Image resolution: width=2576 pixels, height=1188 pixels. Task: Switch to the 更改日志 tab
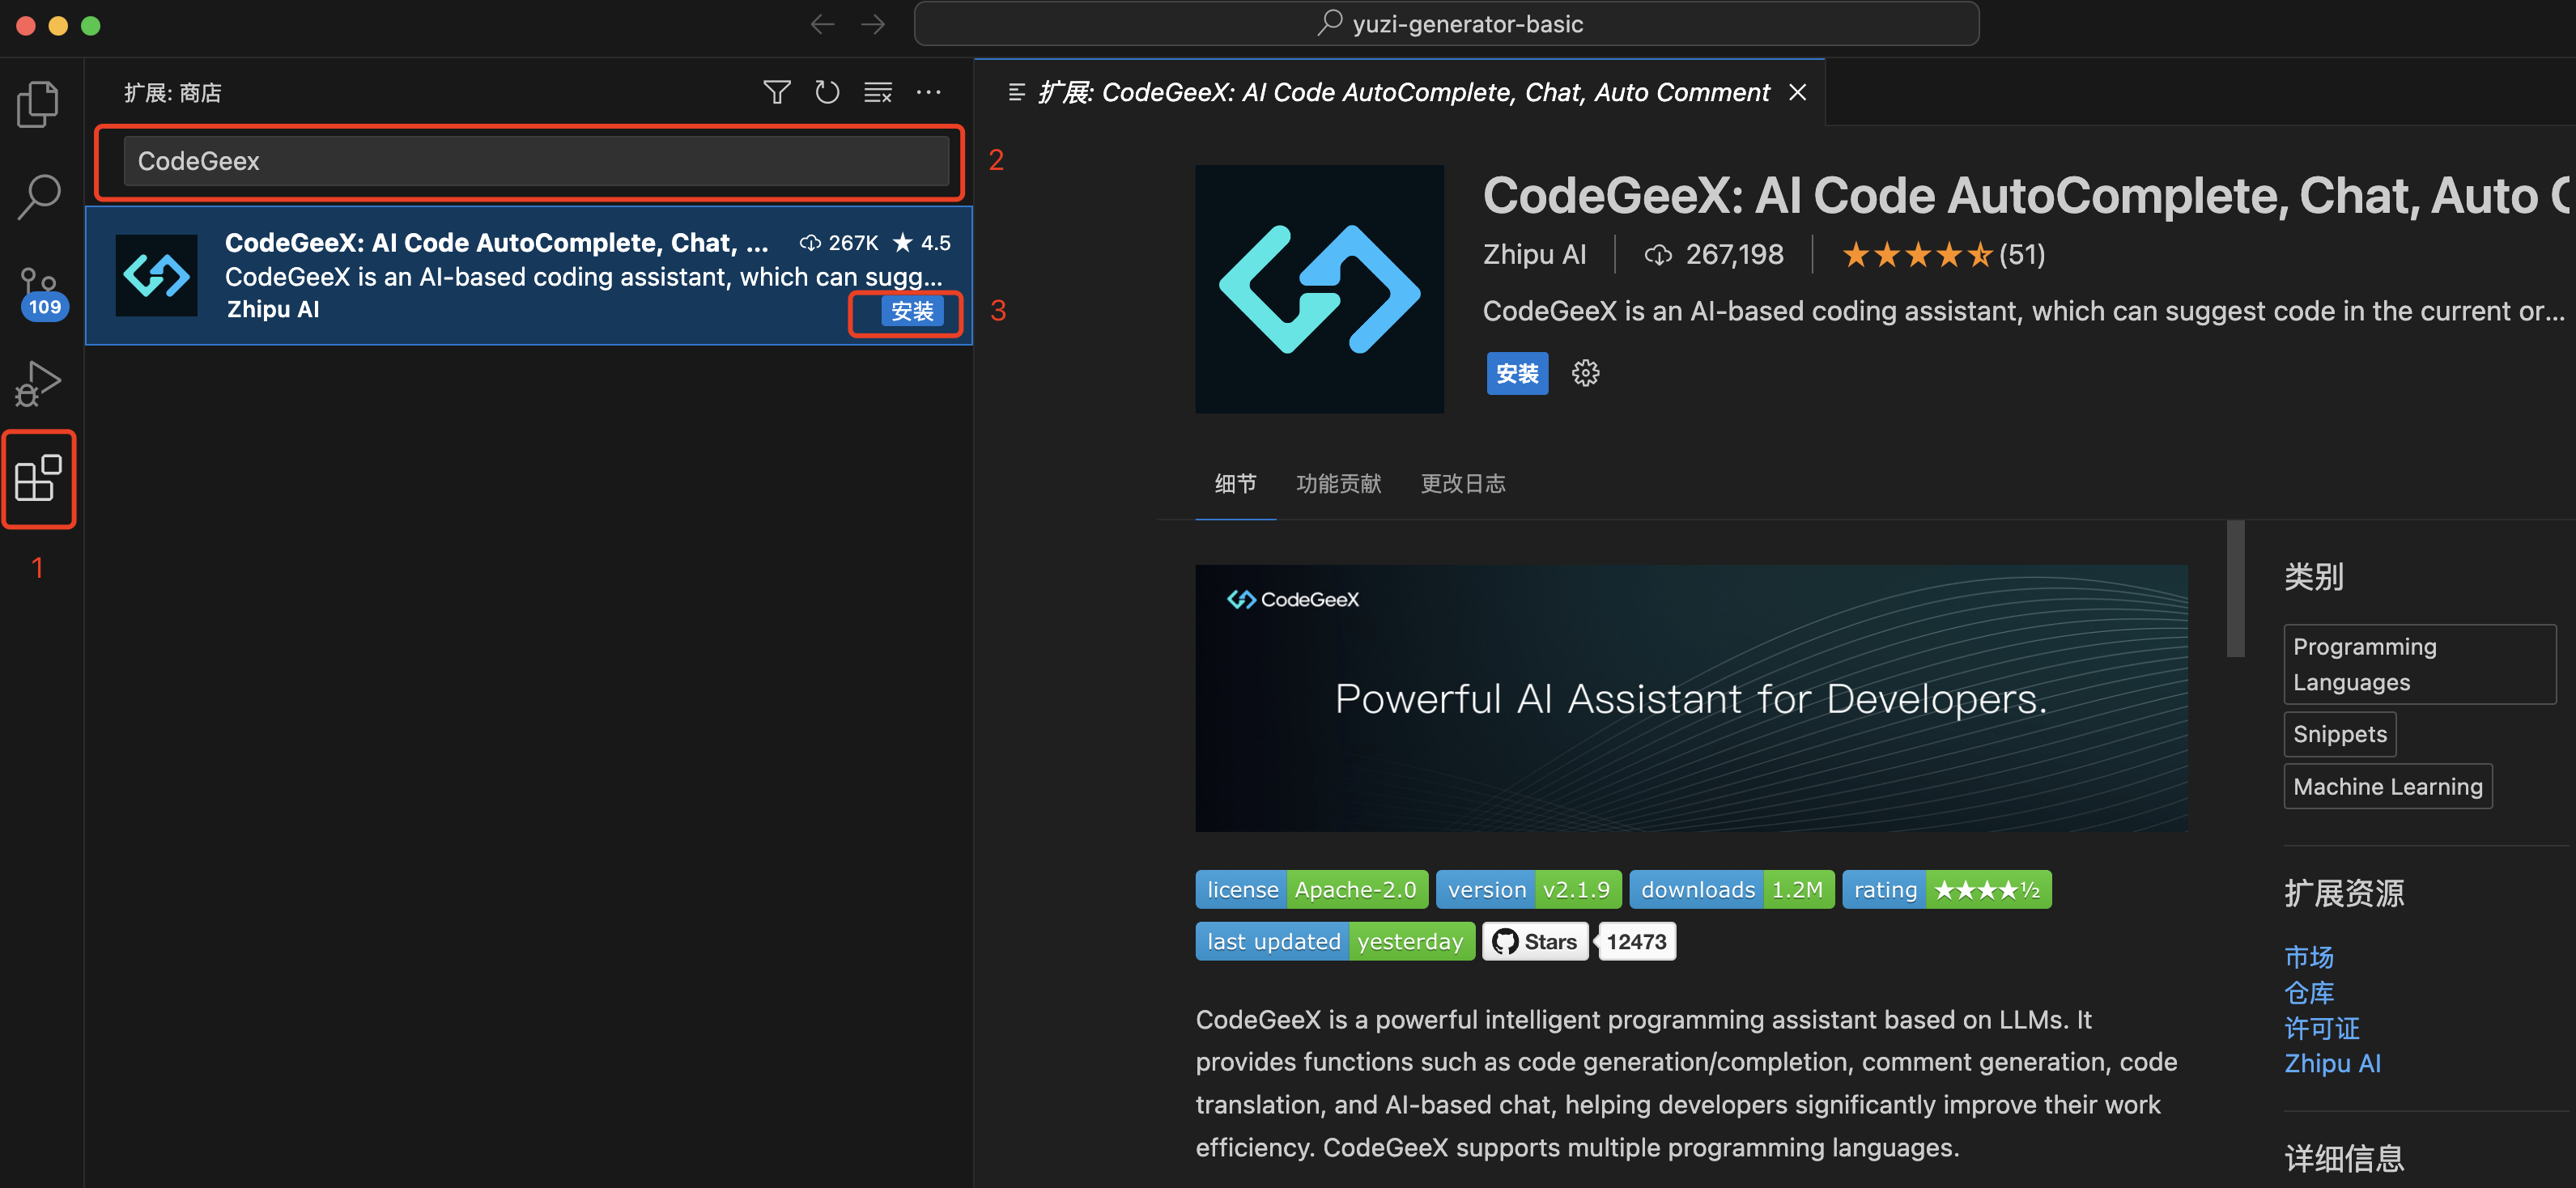click(x=1463, y=484)
